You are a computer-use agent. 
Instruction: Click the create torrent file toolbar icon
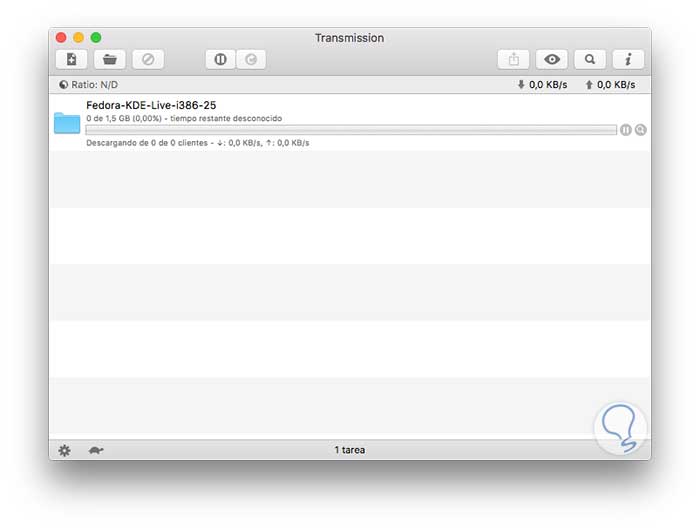pyautogui.click(x=71, y=59)
